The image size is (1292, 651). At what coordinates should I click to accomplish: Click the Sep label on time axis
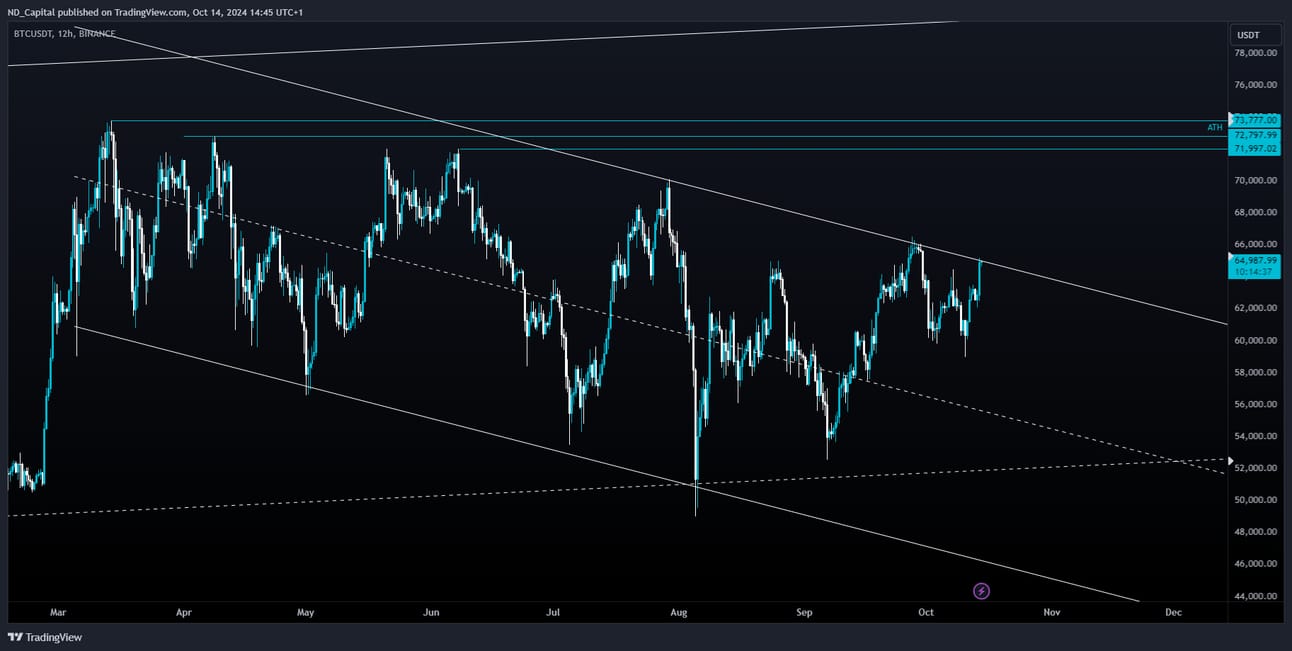coord(805,612)
